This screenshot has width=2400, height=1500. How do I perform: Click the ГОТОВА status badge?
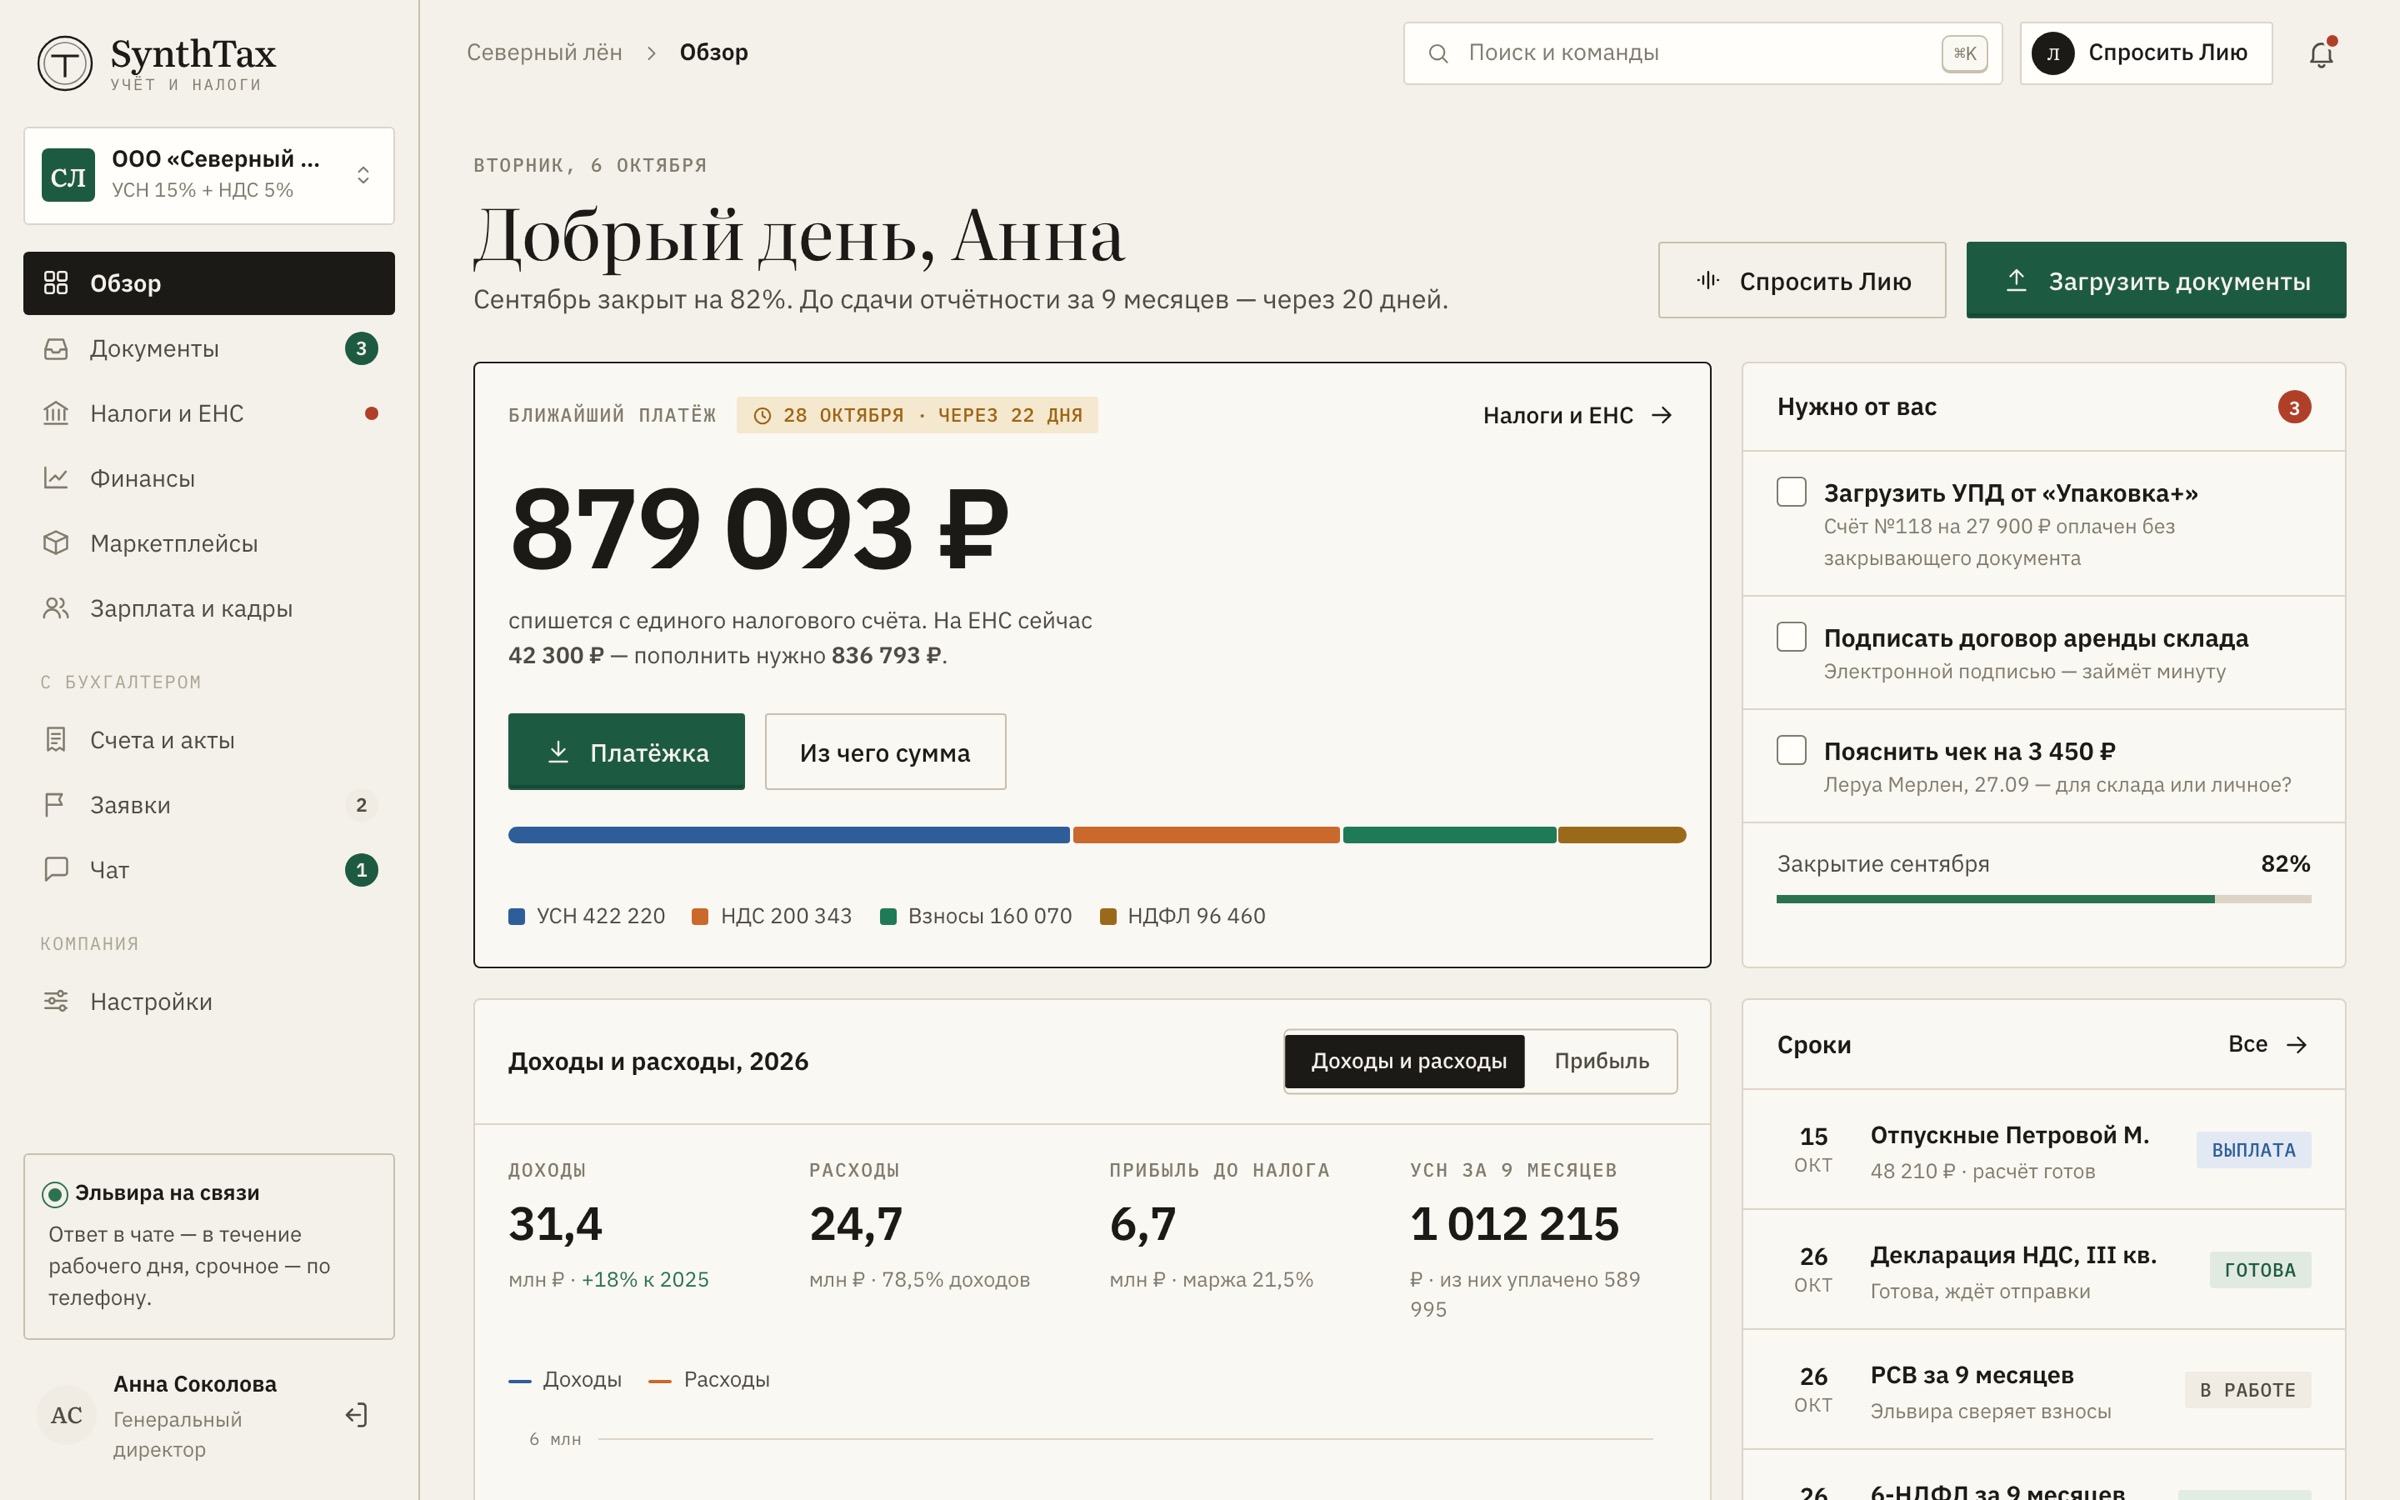pyautogui.click(x=2259, y=1270)
